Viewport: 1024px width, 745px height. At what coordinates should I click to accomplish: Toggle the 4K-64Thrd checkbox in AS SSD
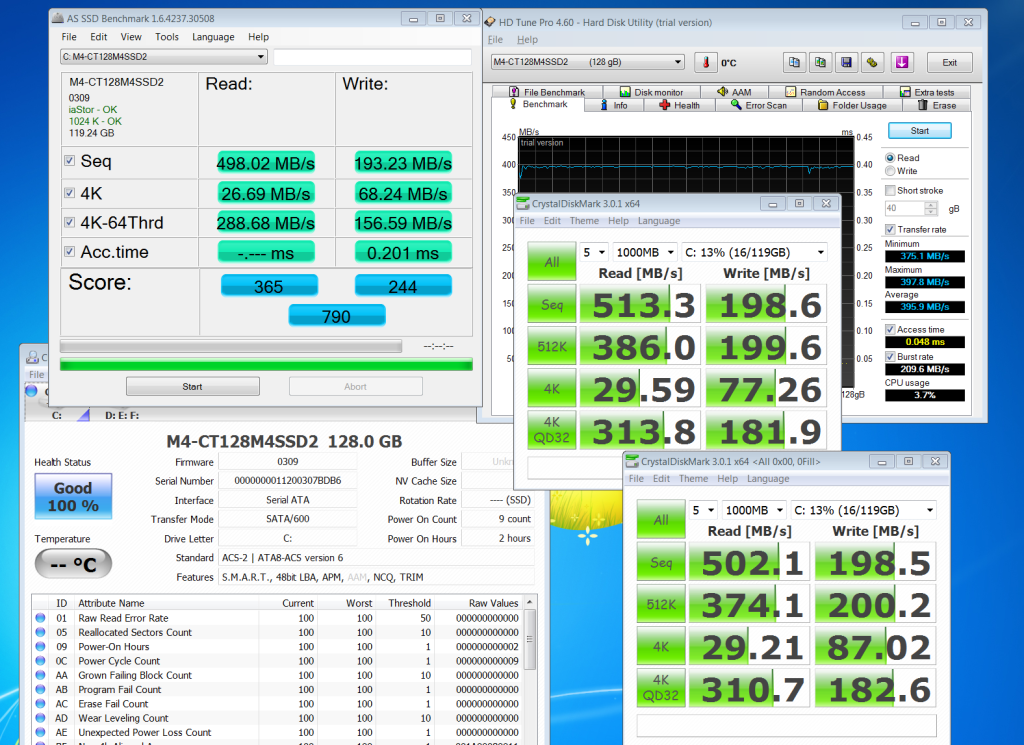pyautogui.click(x=69, y=223)
